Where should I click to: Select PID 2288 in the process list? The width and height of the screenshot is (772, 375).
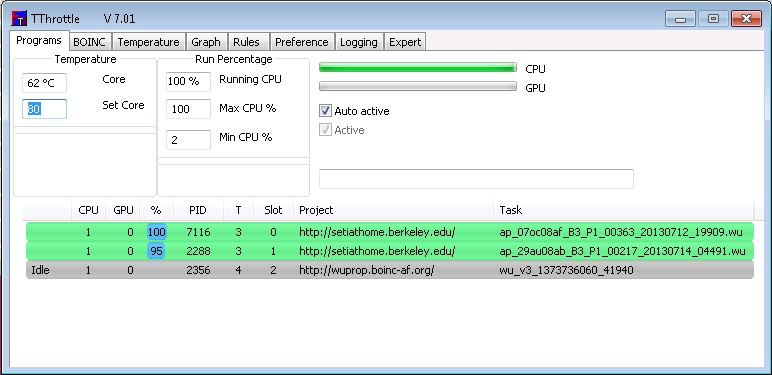click(198, 251)
